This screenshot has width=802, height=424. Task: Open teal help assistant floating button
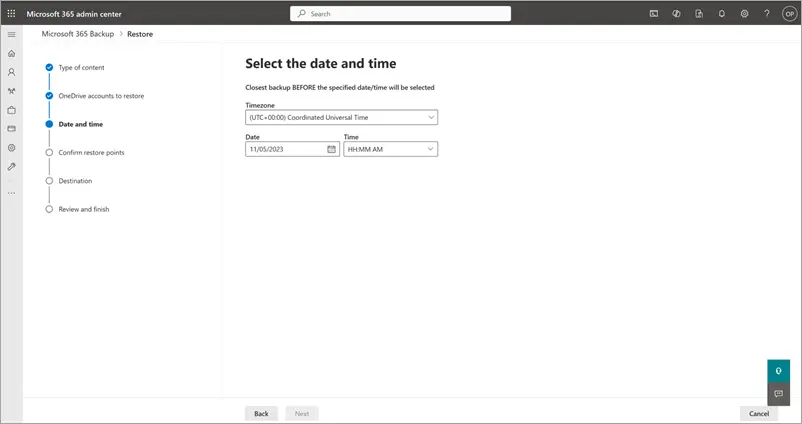click(778, 371)
